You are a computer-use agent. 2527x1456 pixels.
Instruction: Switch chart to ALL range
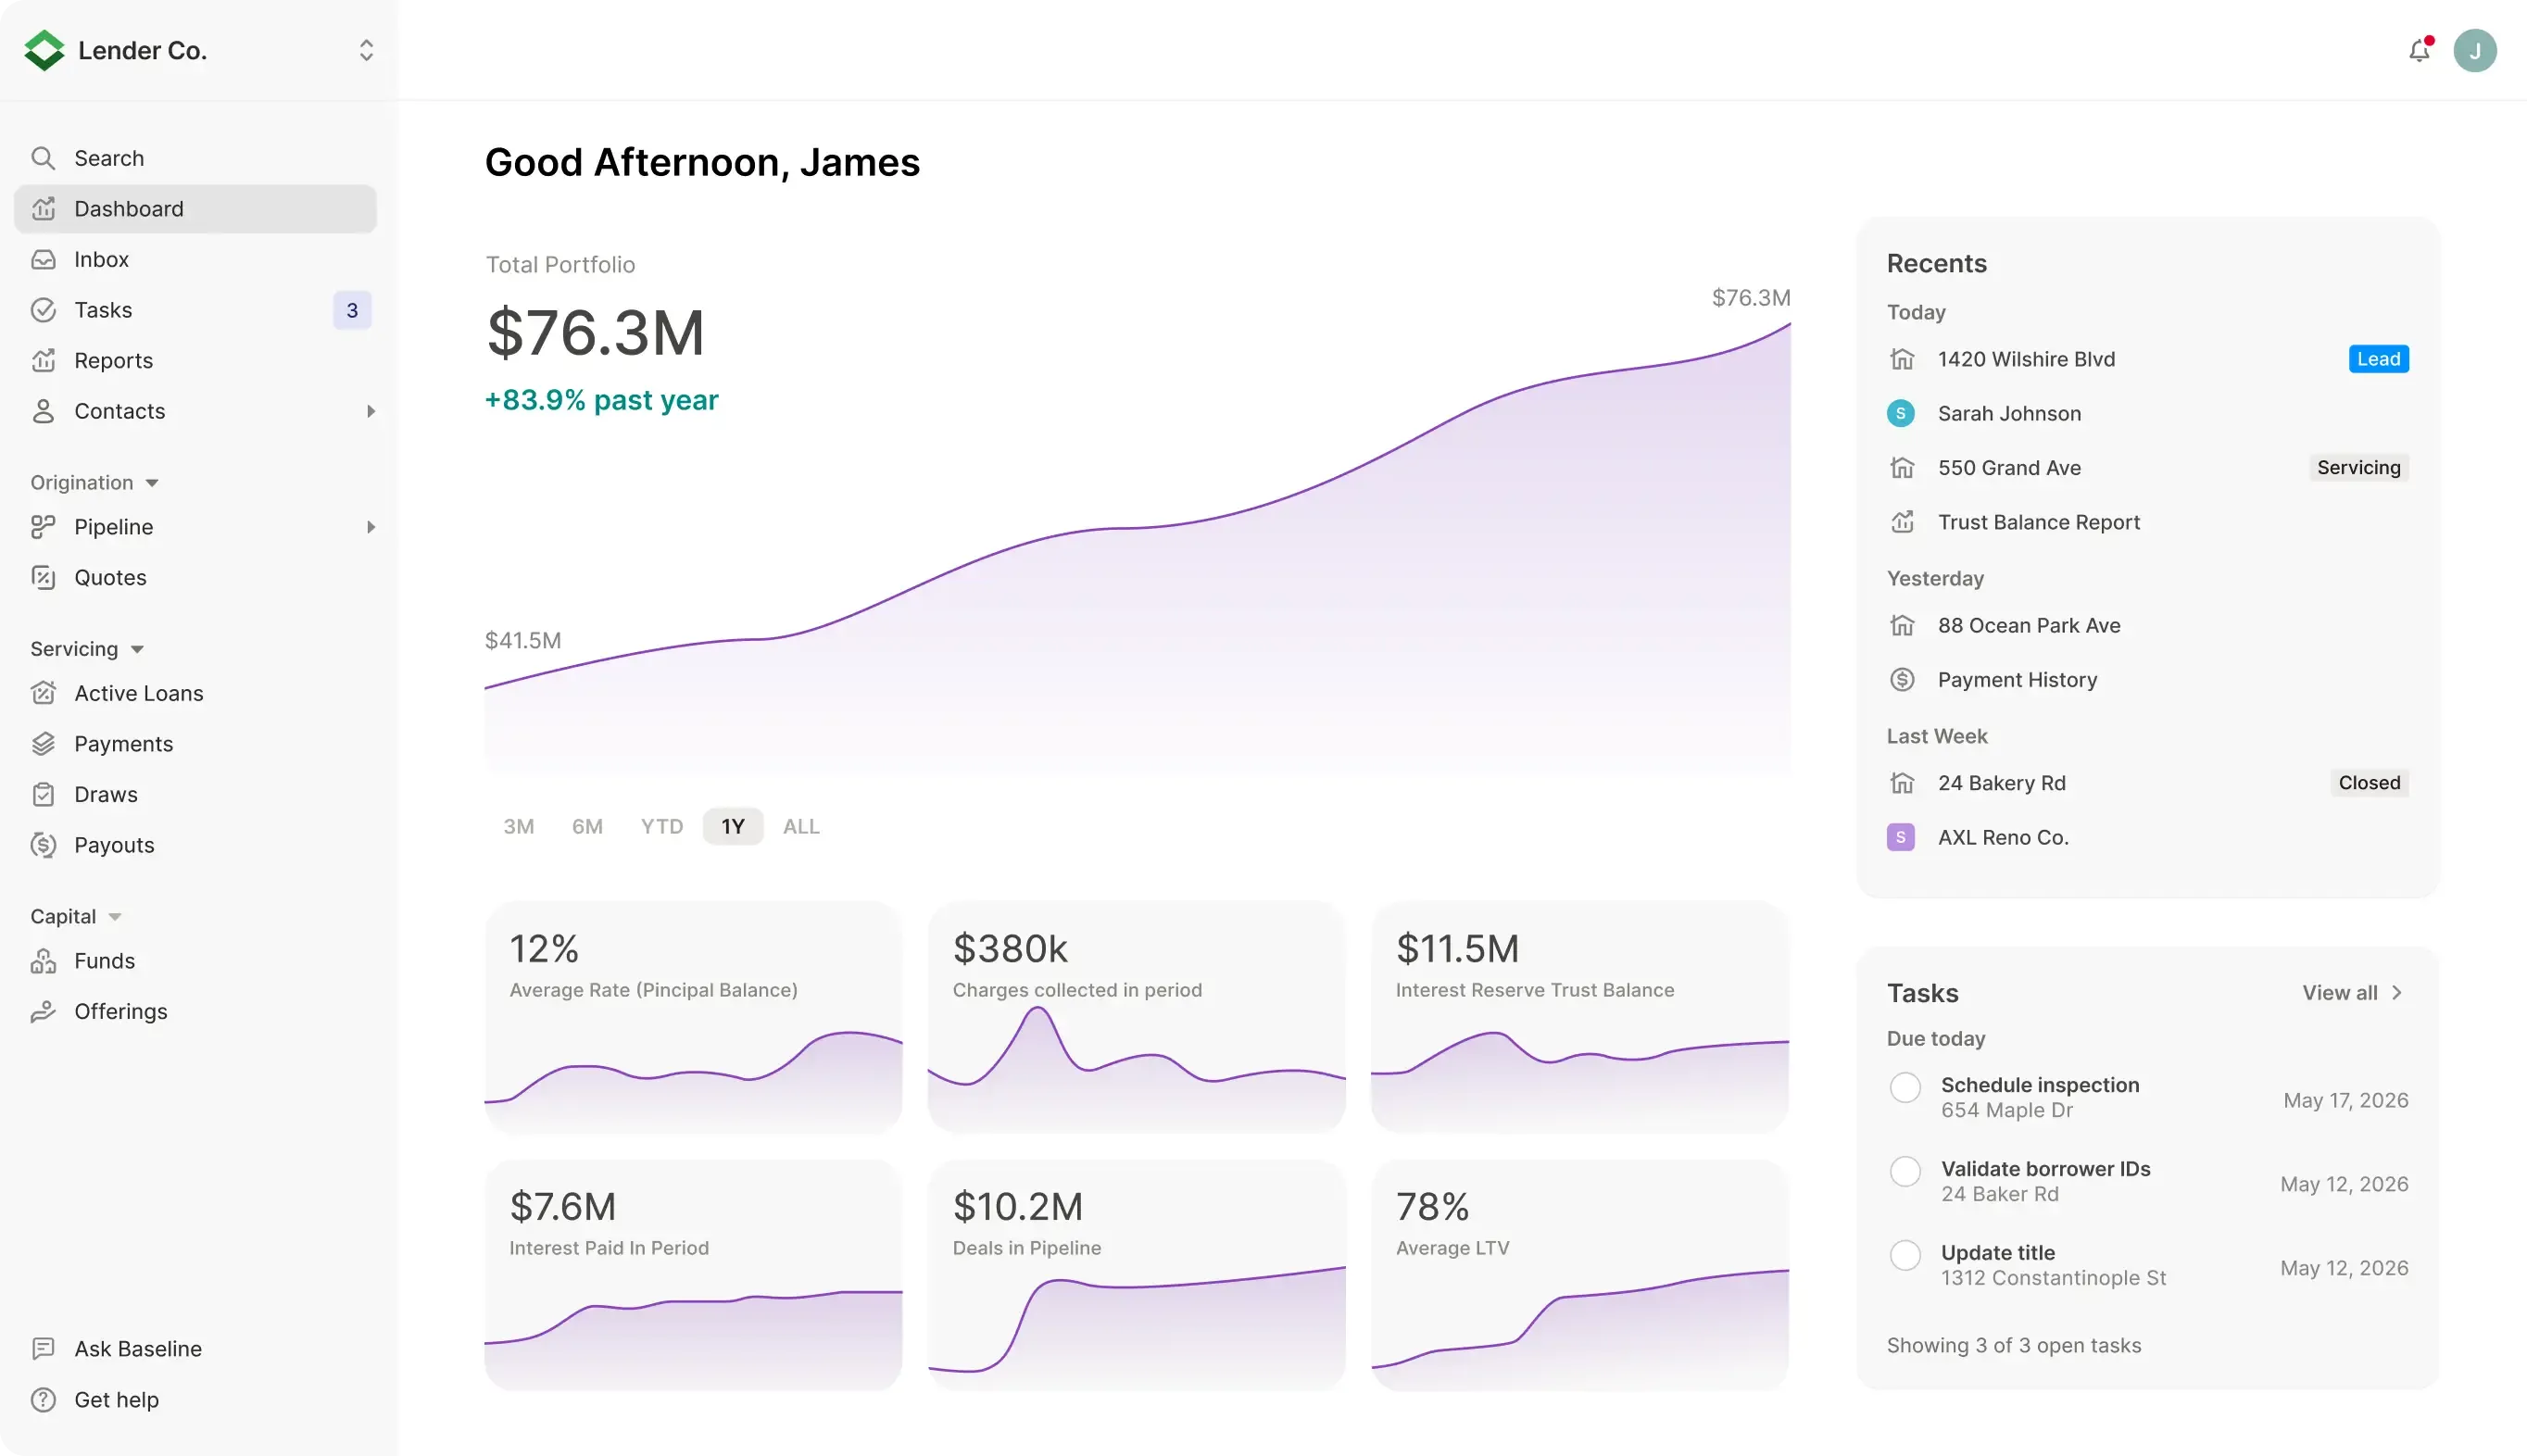coord(801,827)
